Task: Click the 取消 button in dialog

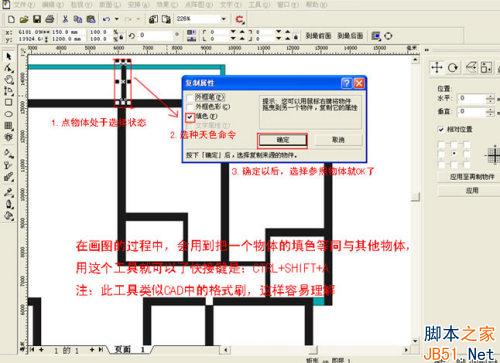Action: click(338, 140)
